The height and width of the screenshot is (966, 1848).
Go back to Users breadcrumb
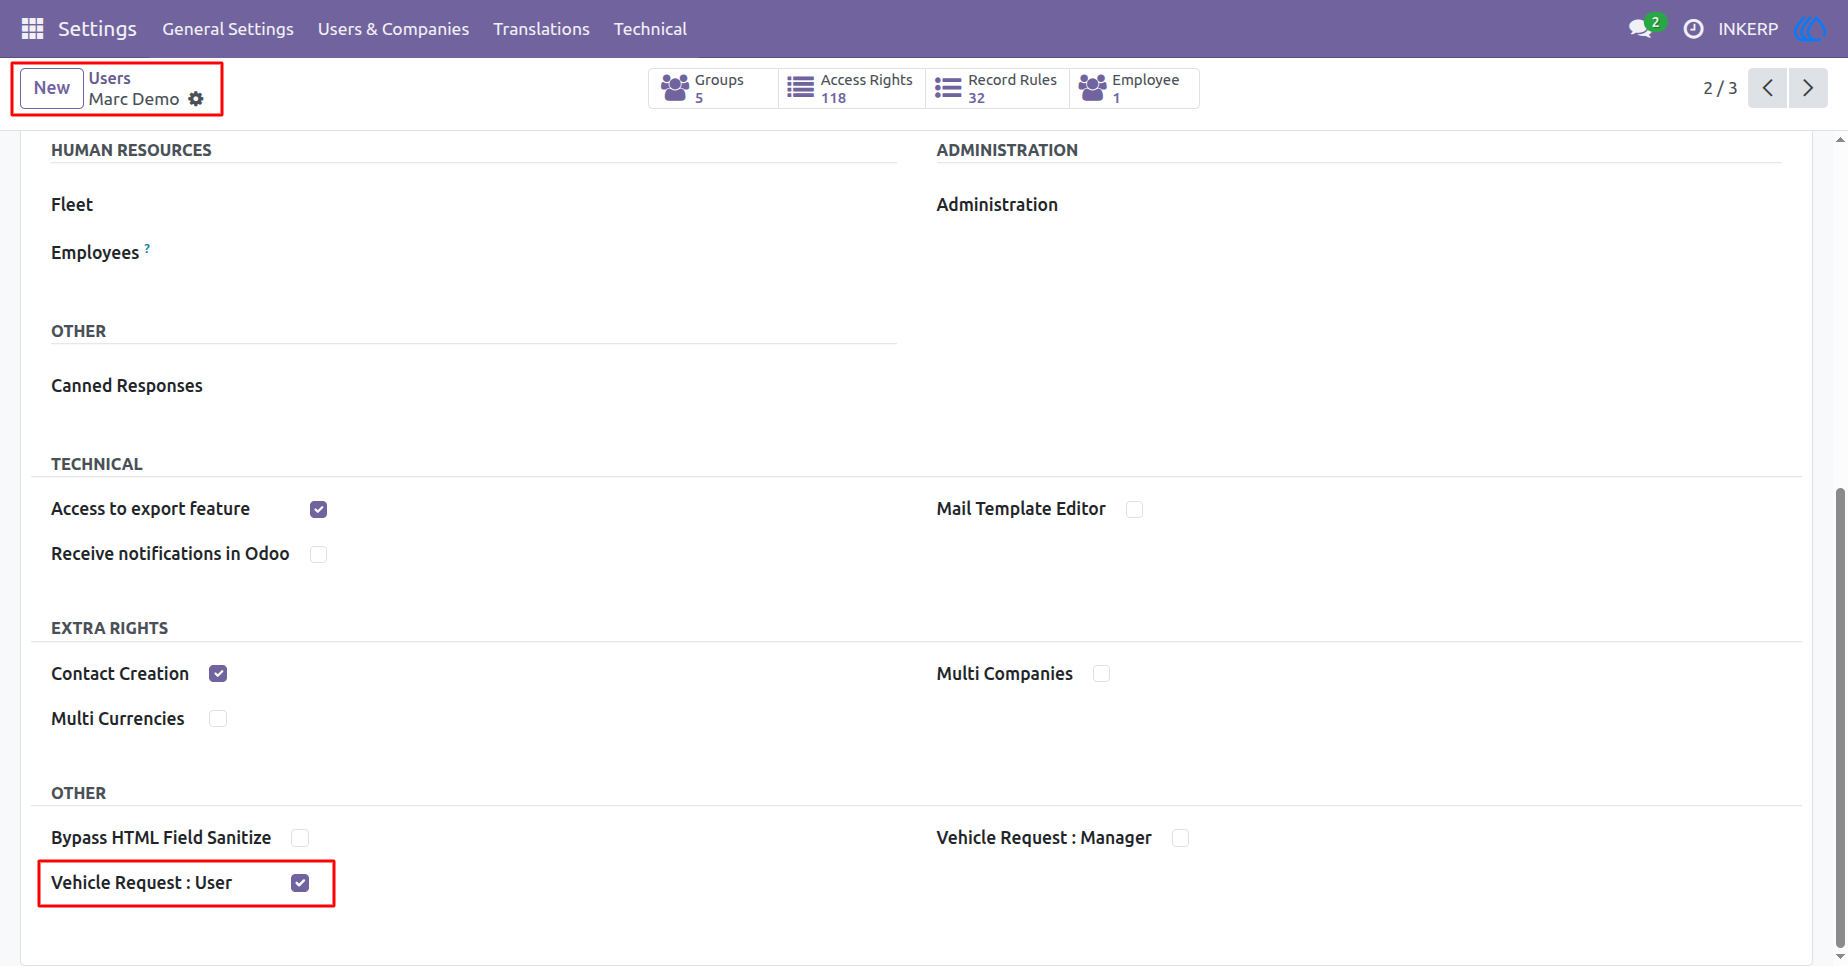coord(109,78)
